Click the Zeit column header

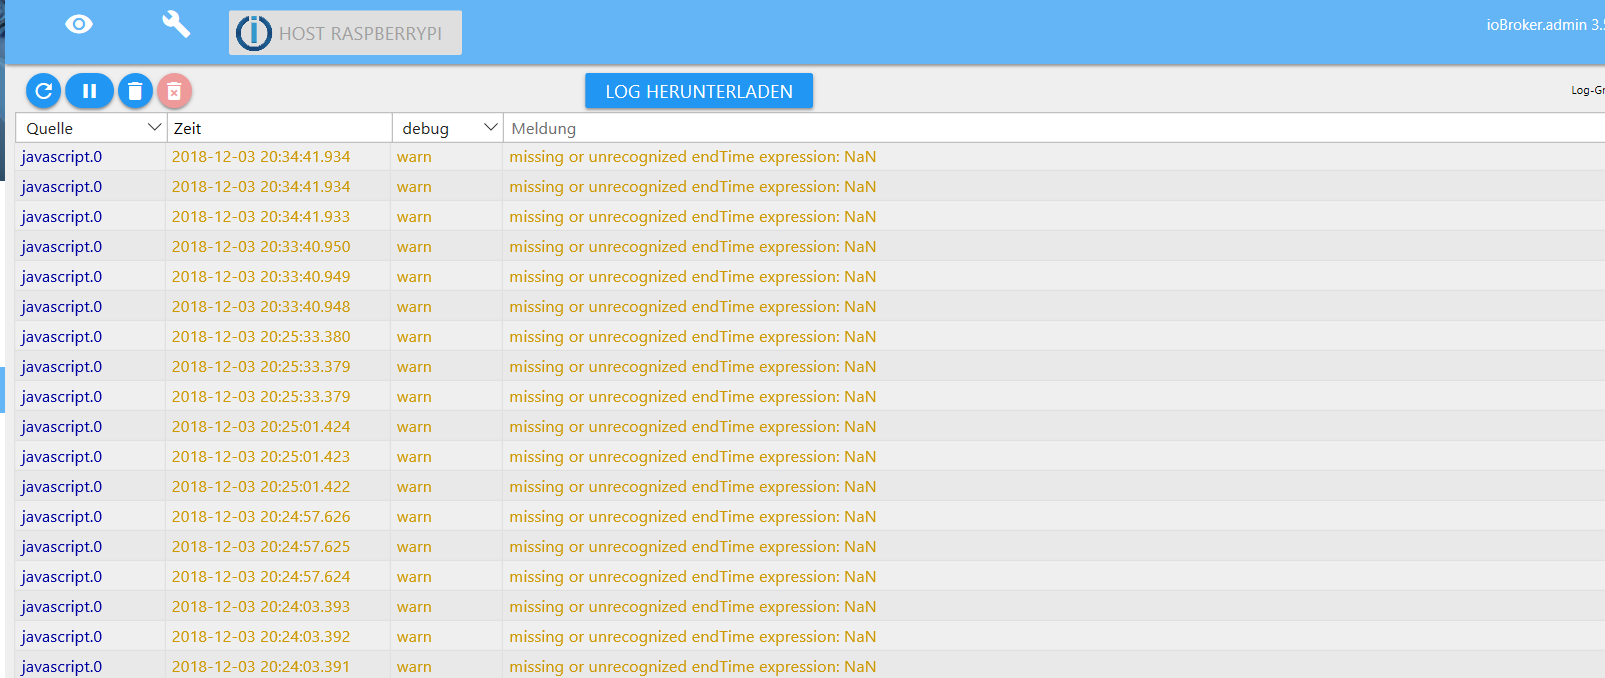pos(278,128)
